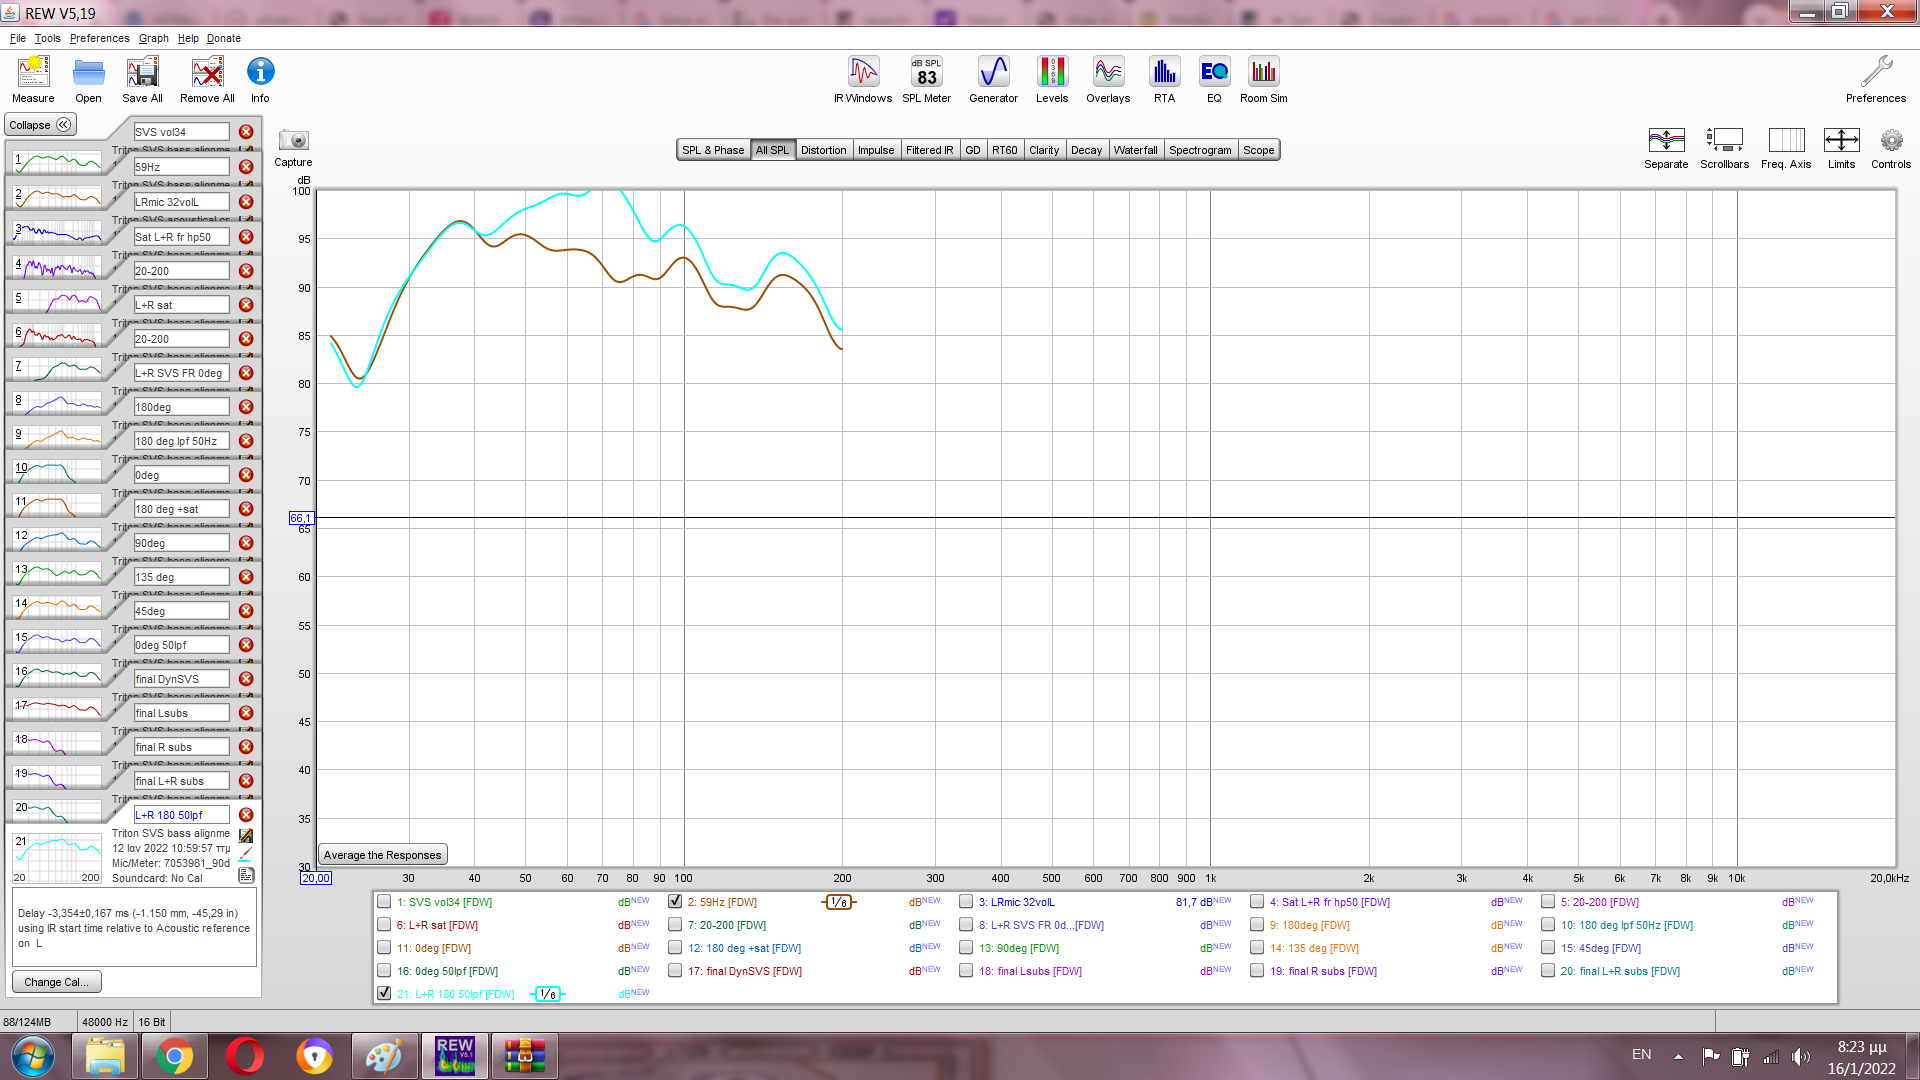This screenshot has width=1920, height=1080.
Task: Click the Change Cal... button
Action: point(56,982)
